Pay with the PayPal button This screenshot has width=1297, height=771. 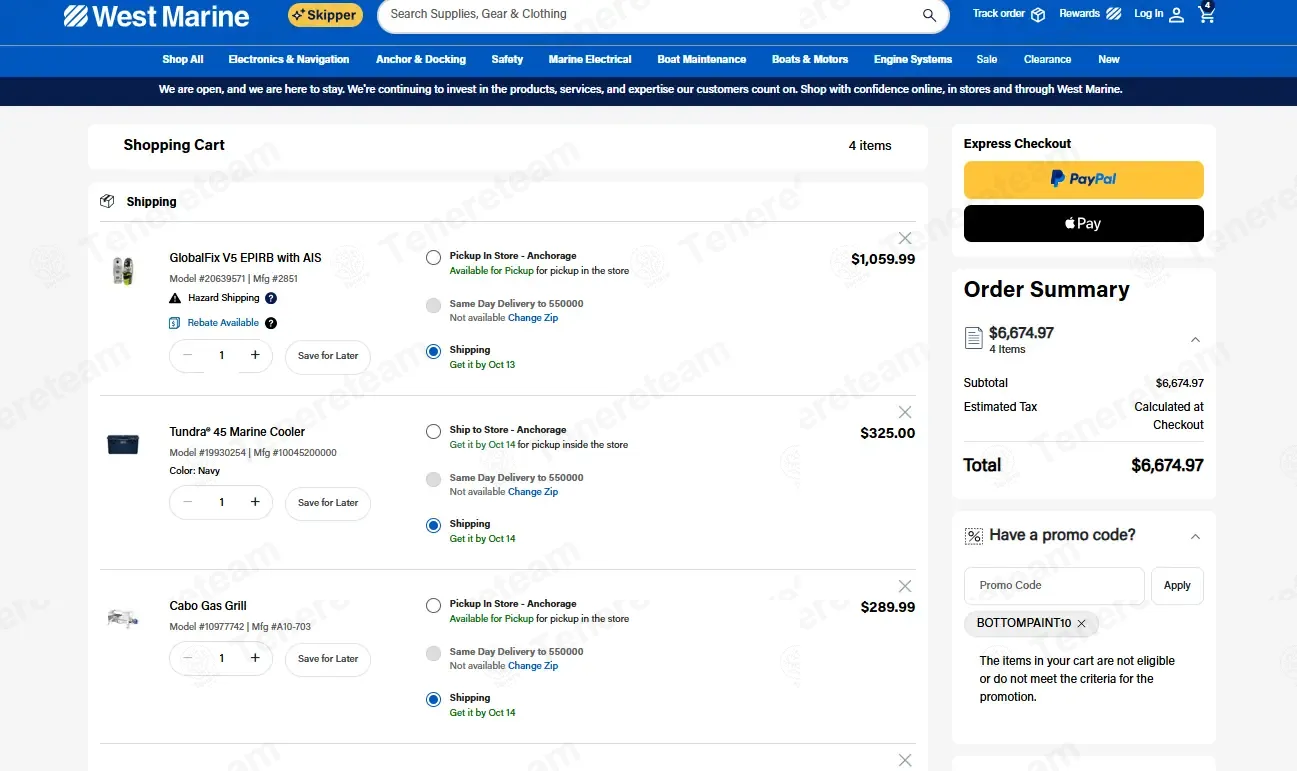1083,180
